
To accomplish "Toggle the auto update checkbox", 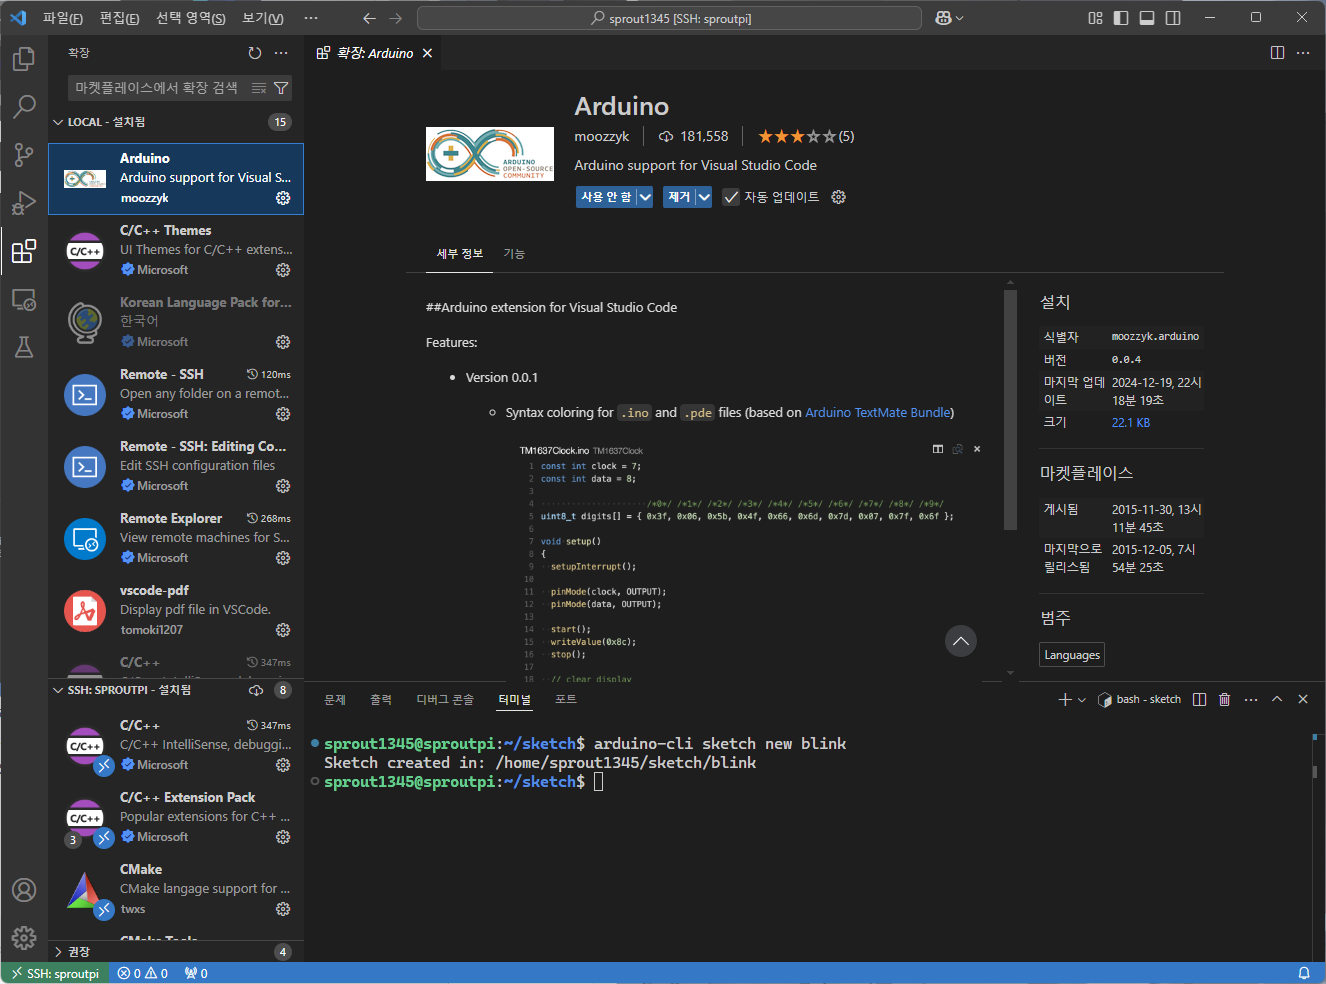I will (731, 197).
